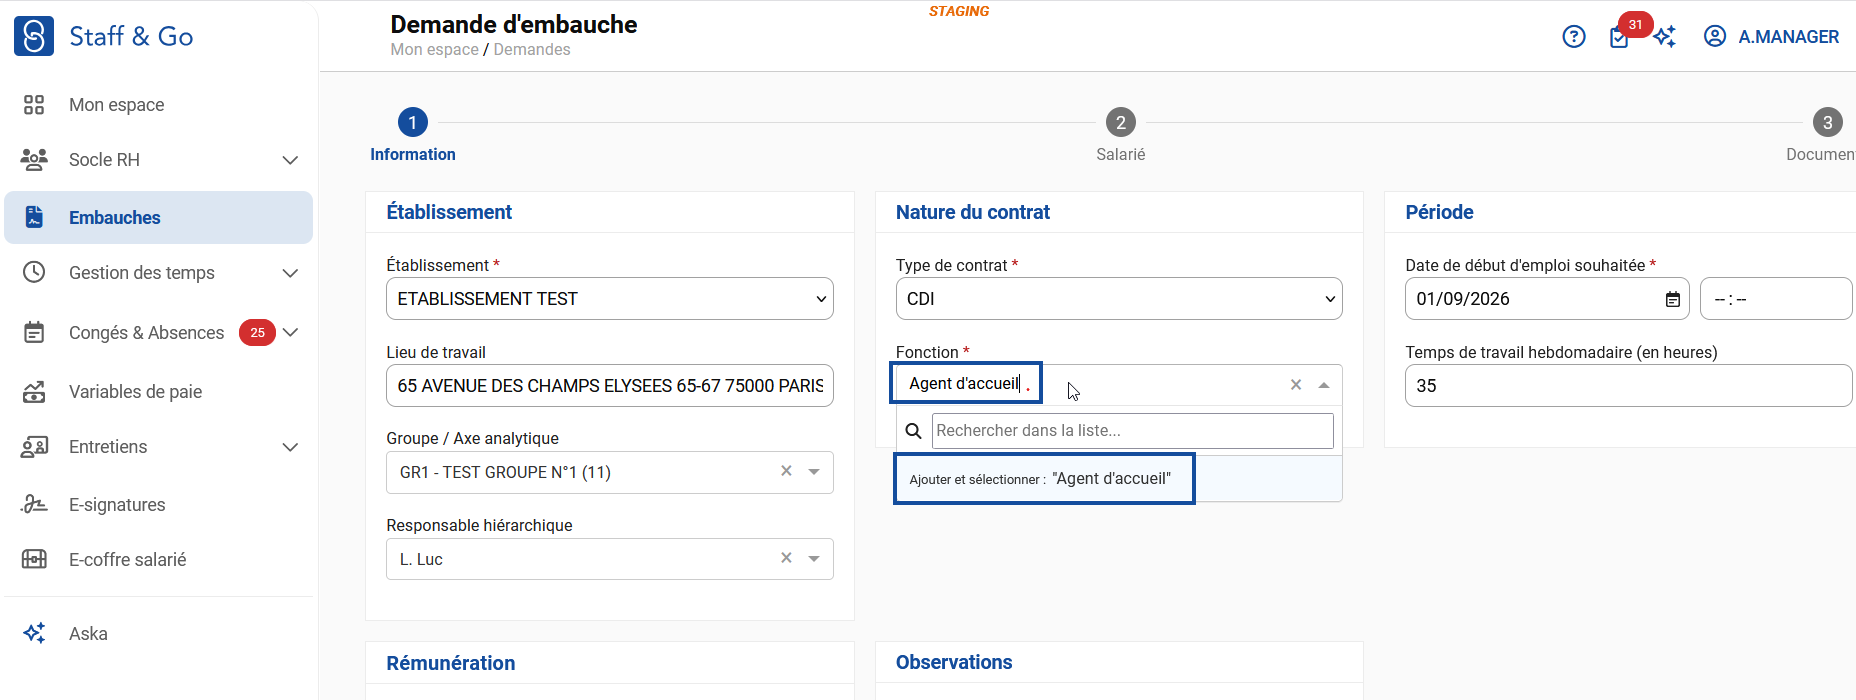
Task: Click the Aska sparkle icon in sidebar
Action: pyautogui.click(x=34, y=633)
